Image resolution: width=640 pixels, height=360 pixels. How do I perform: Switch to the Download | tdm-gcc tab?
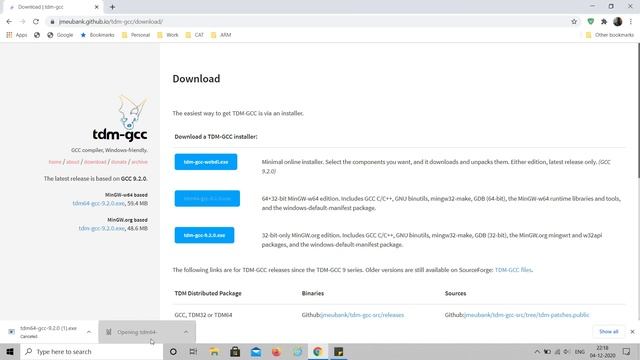coord(52,7)
